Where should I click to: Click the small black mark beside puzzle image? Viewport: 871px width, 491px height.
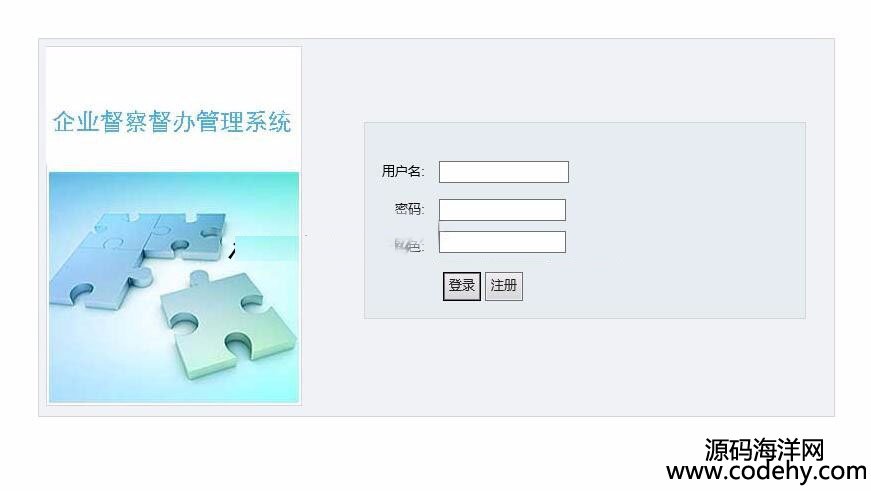point(232,252)
